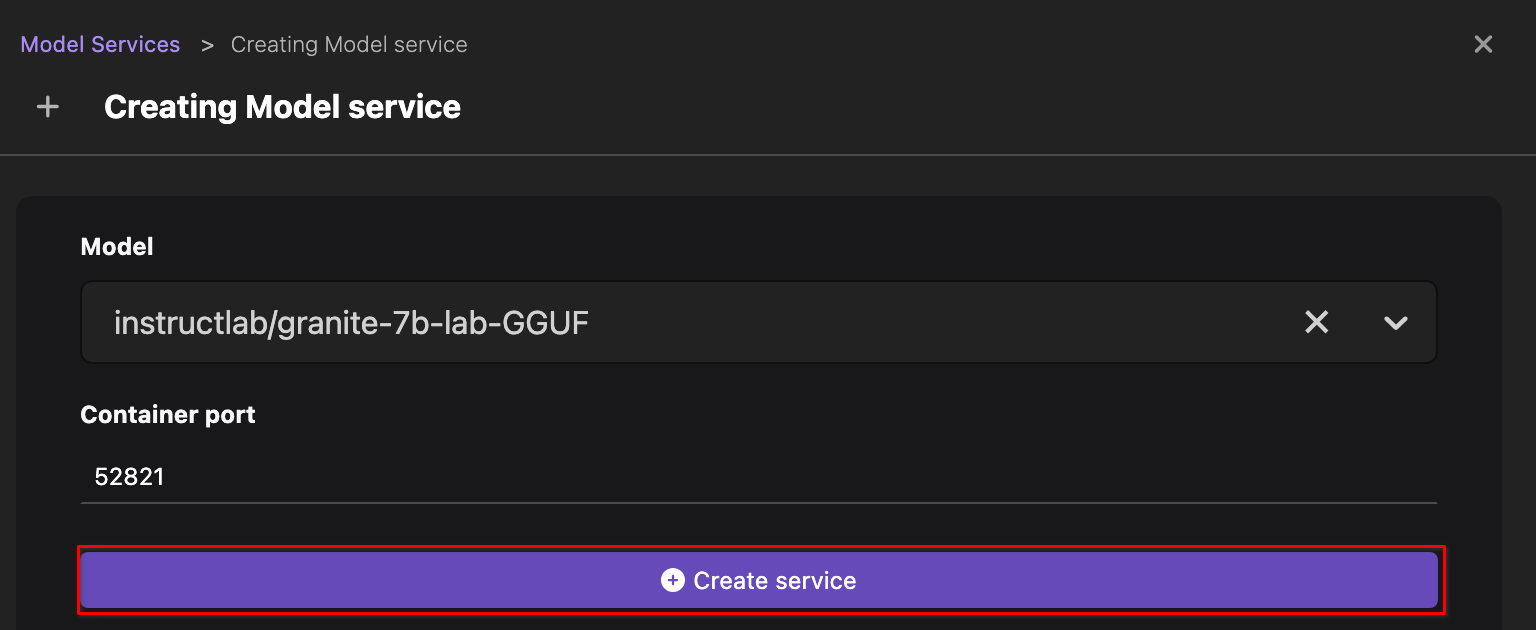Click the Model field label
The height and width of the screenshot is (630, 1536).
(117, 247)
